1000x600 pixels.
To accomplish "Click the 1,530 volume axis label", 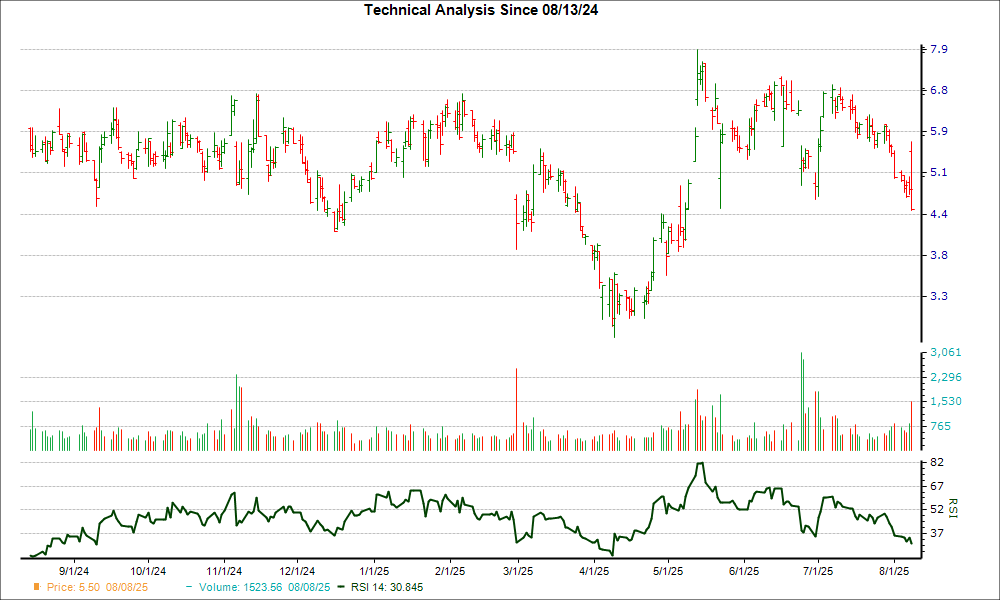I will pyautogui.click(x=946, y=402).
